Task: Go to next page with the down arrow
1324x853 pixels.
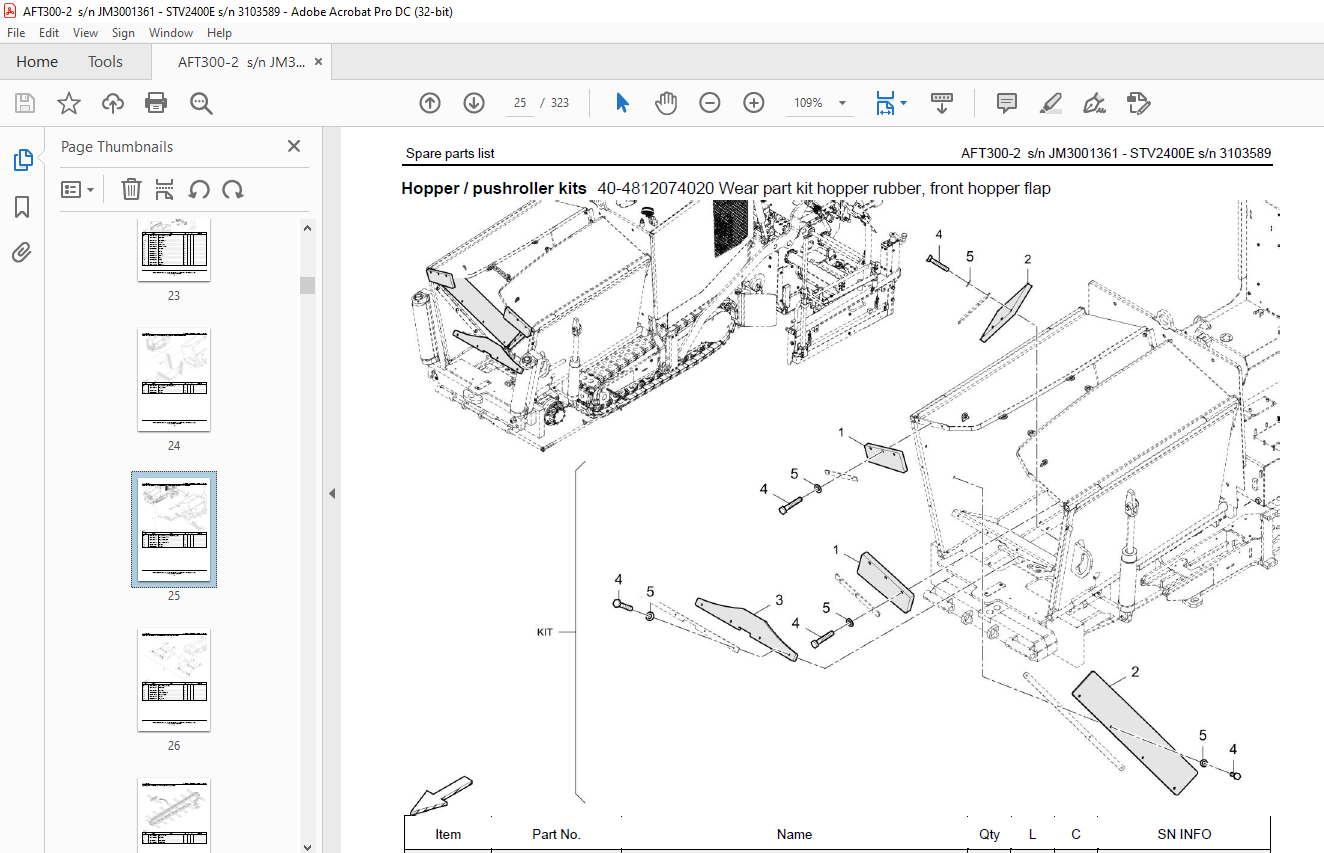Action: (474, 103)
